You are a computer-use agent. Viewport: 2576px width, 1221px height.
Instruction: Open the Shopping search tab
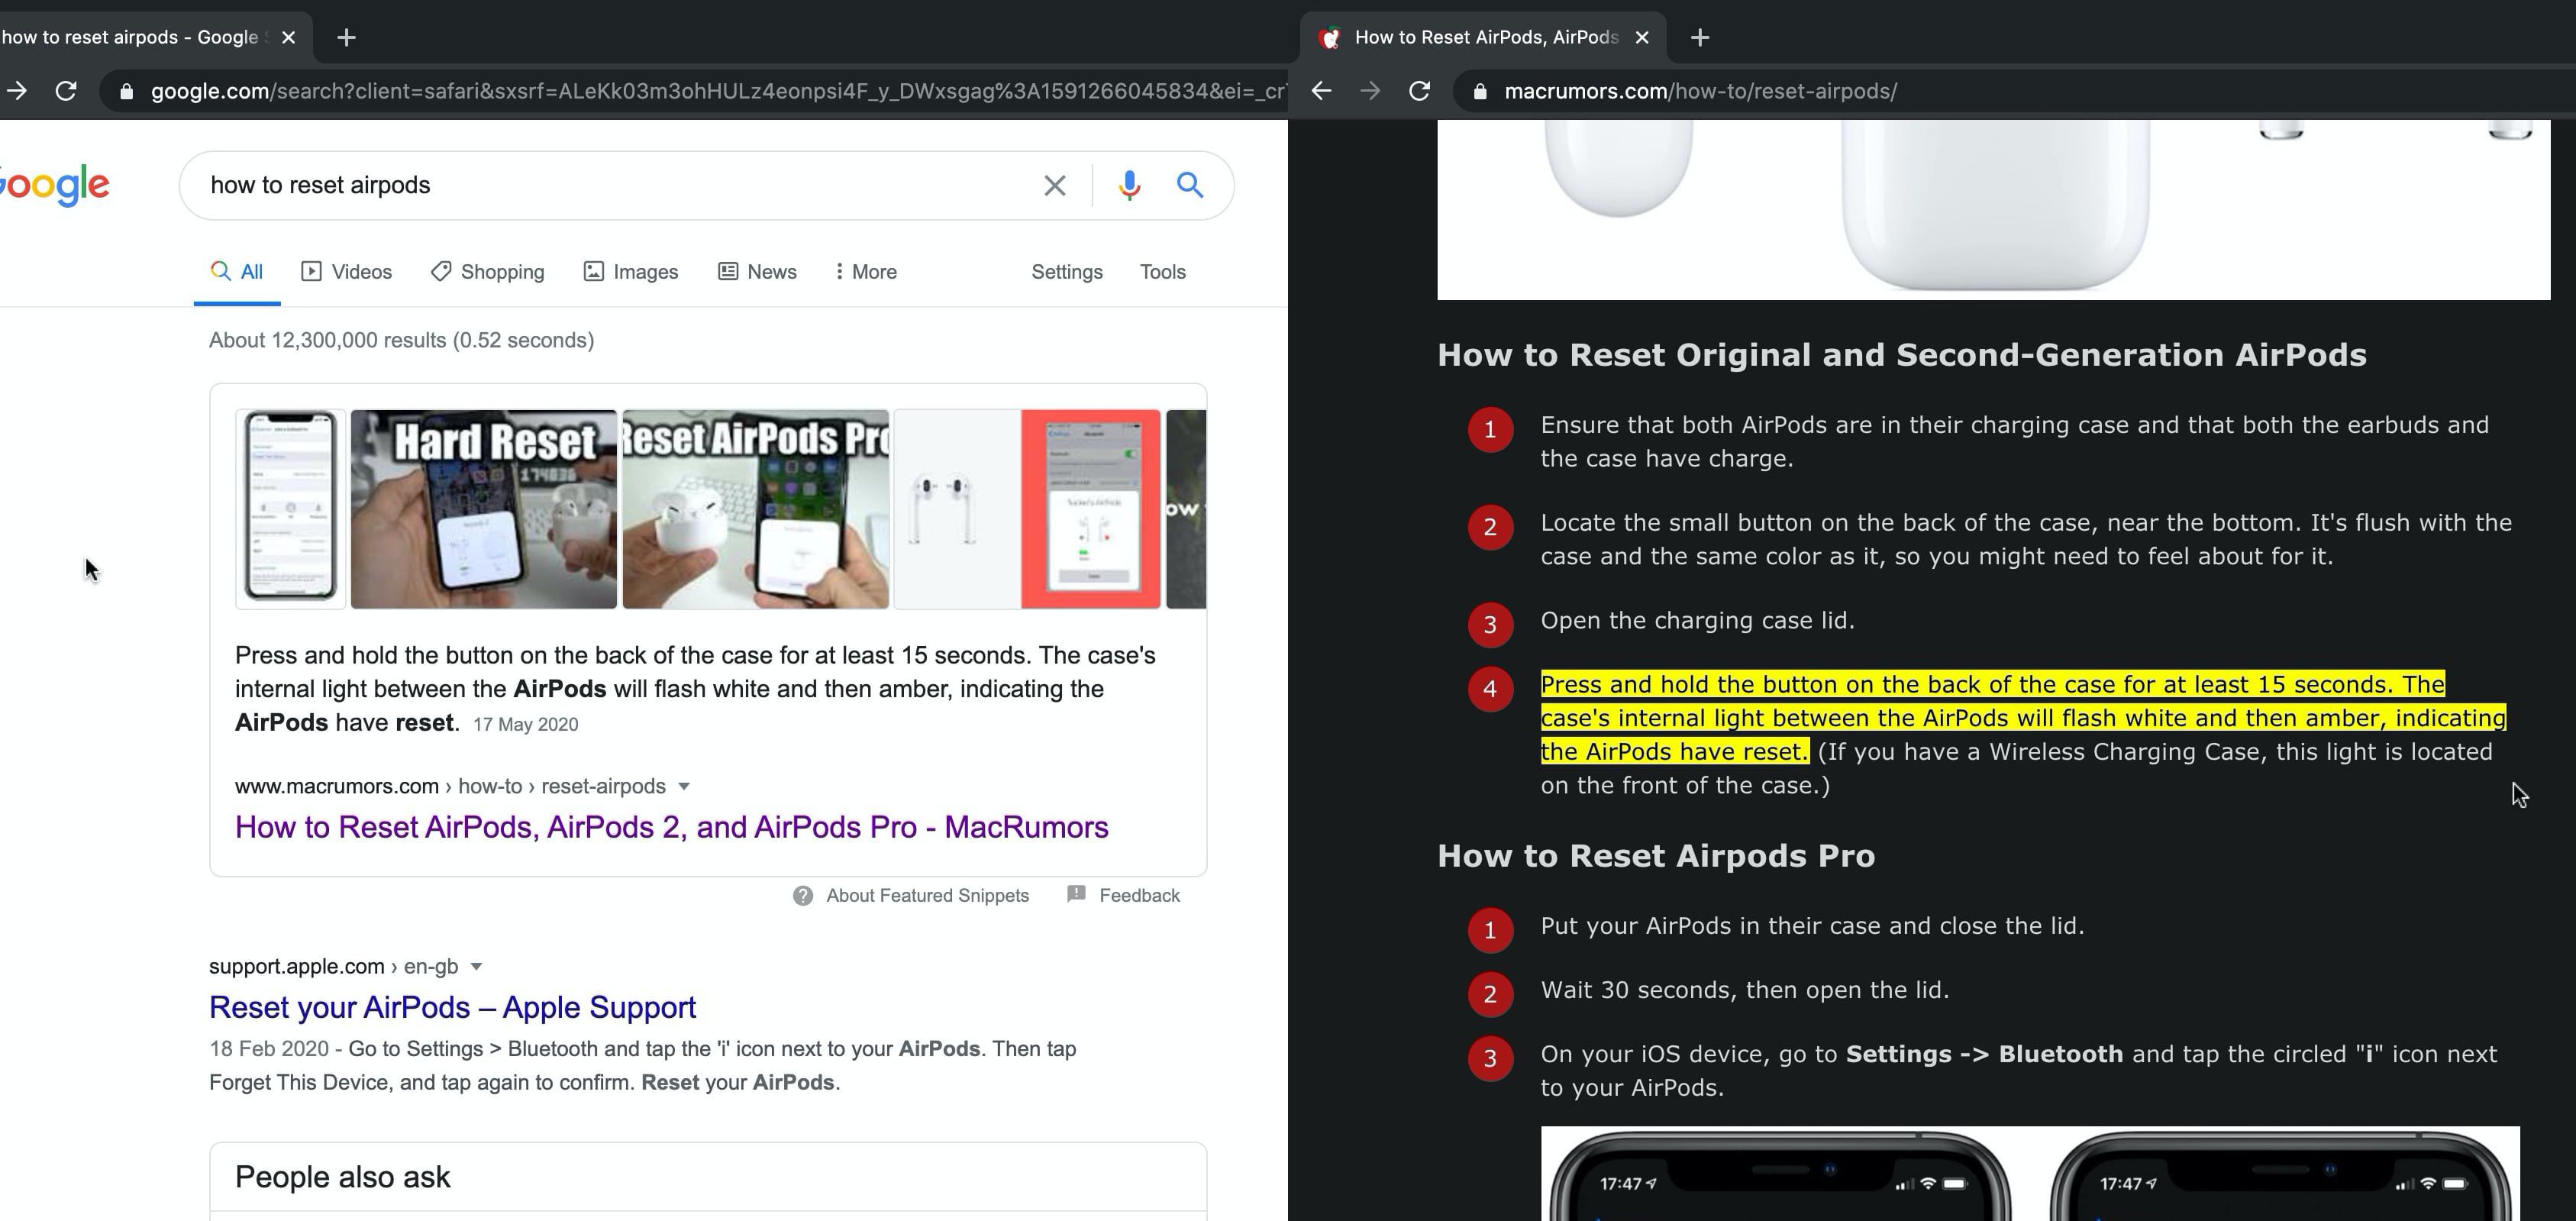pyautogui.click(x=488, y=272)
